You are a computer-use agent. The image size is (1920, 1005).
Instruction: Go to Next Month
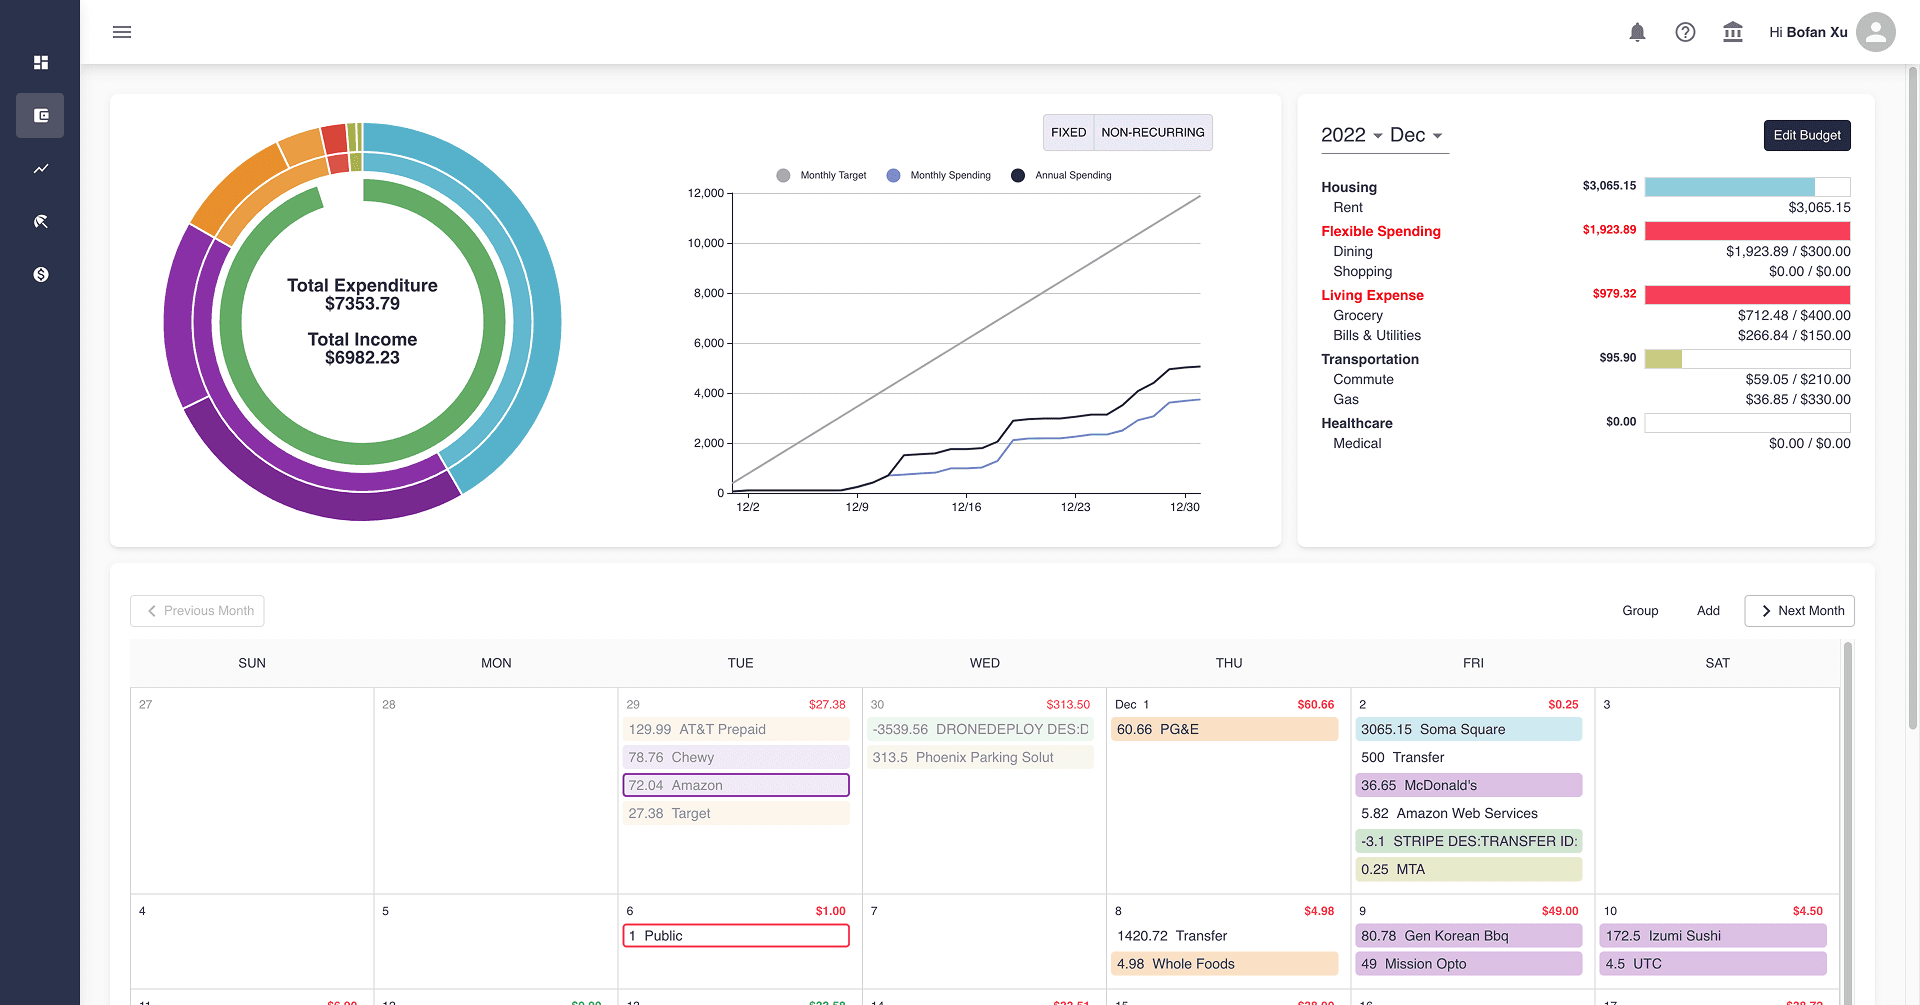click(x=1799, y=610)
